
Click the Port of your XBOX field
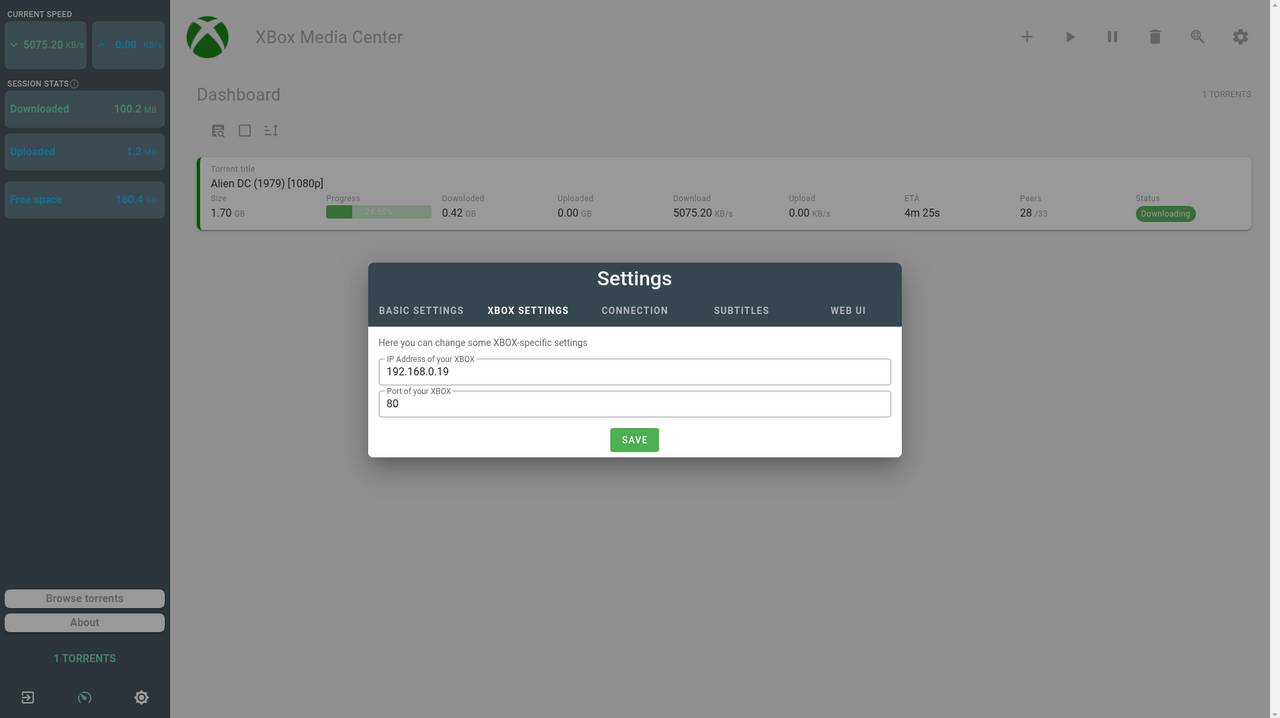[x=635, y=403]
